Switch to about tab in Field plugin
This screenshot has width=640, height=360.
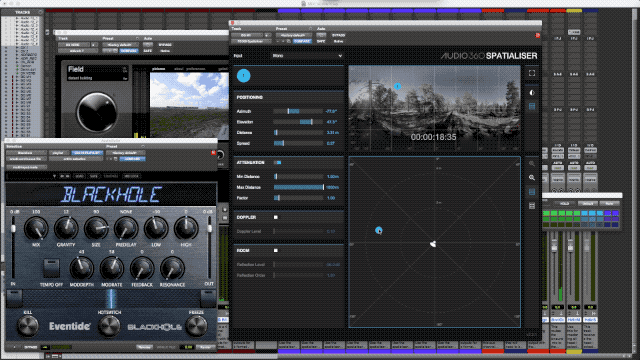pyautogui.click(x=178, y=69)
